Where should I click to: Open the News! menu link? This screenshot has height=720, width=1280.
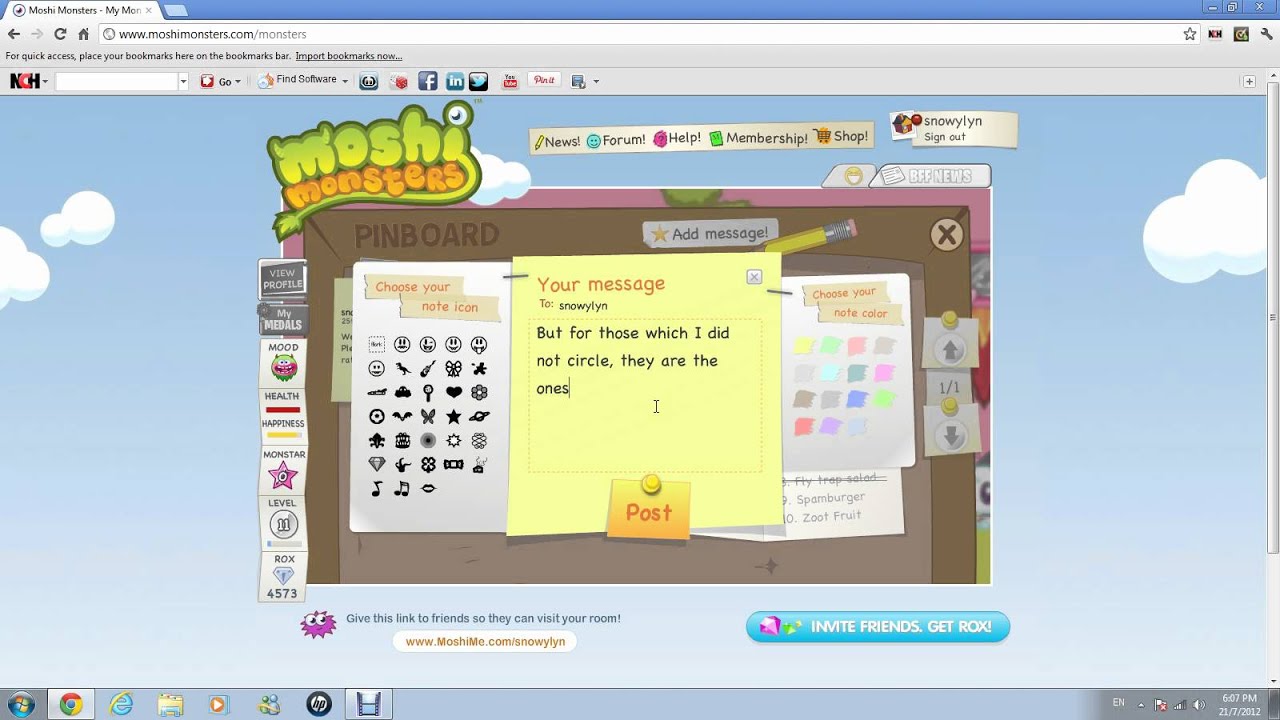557,141
